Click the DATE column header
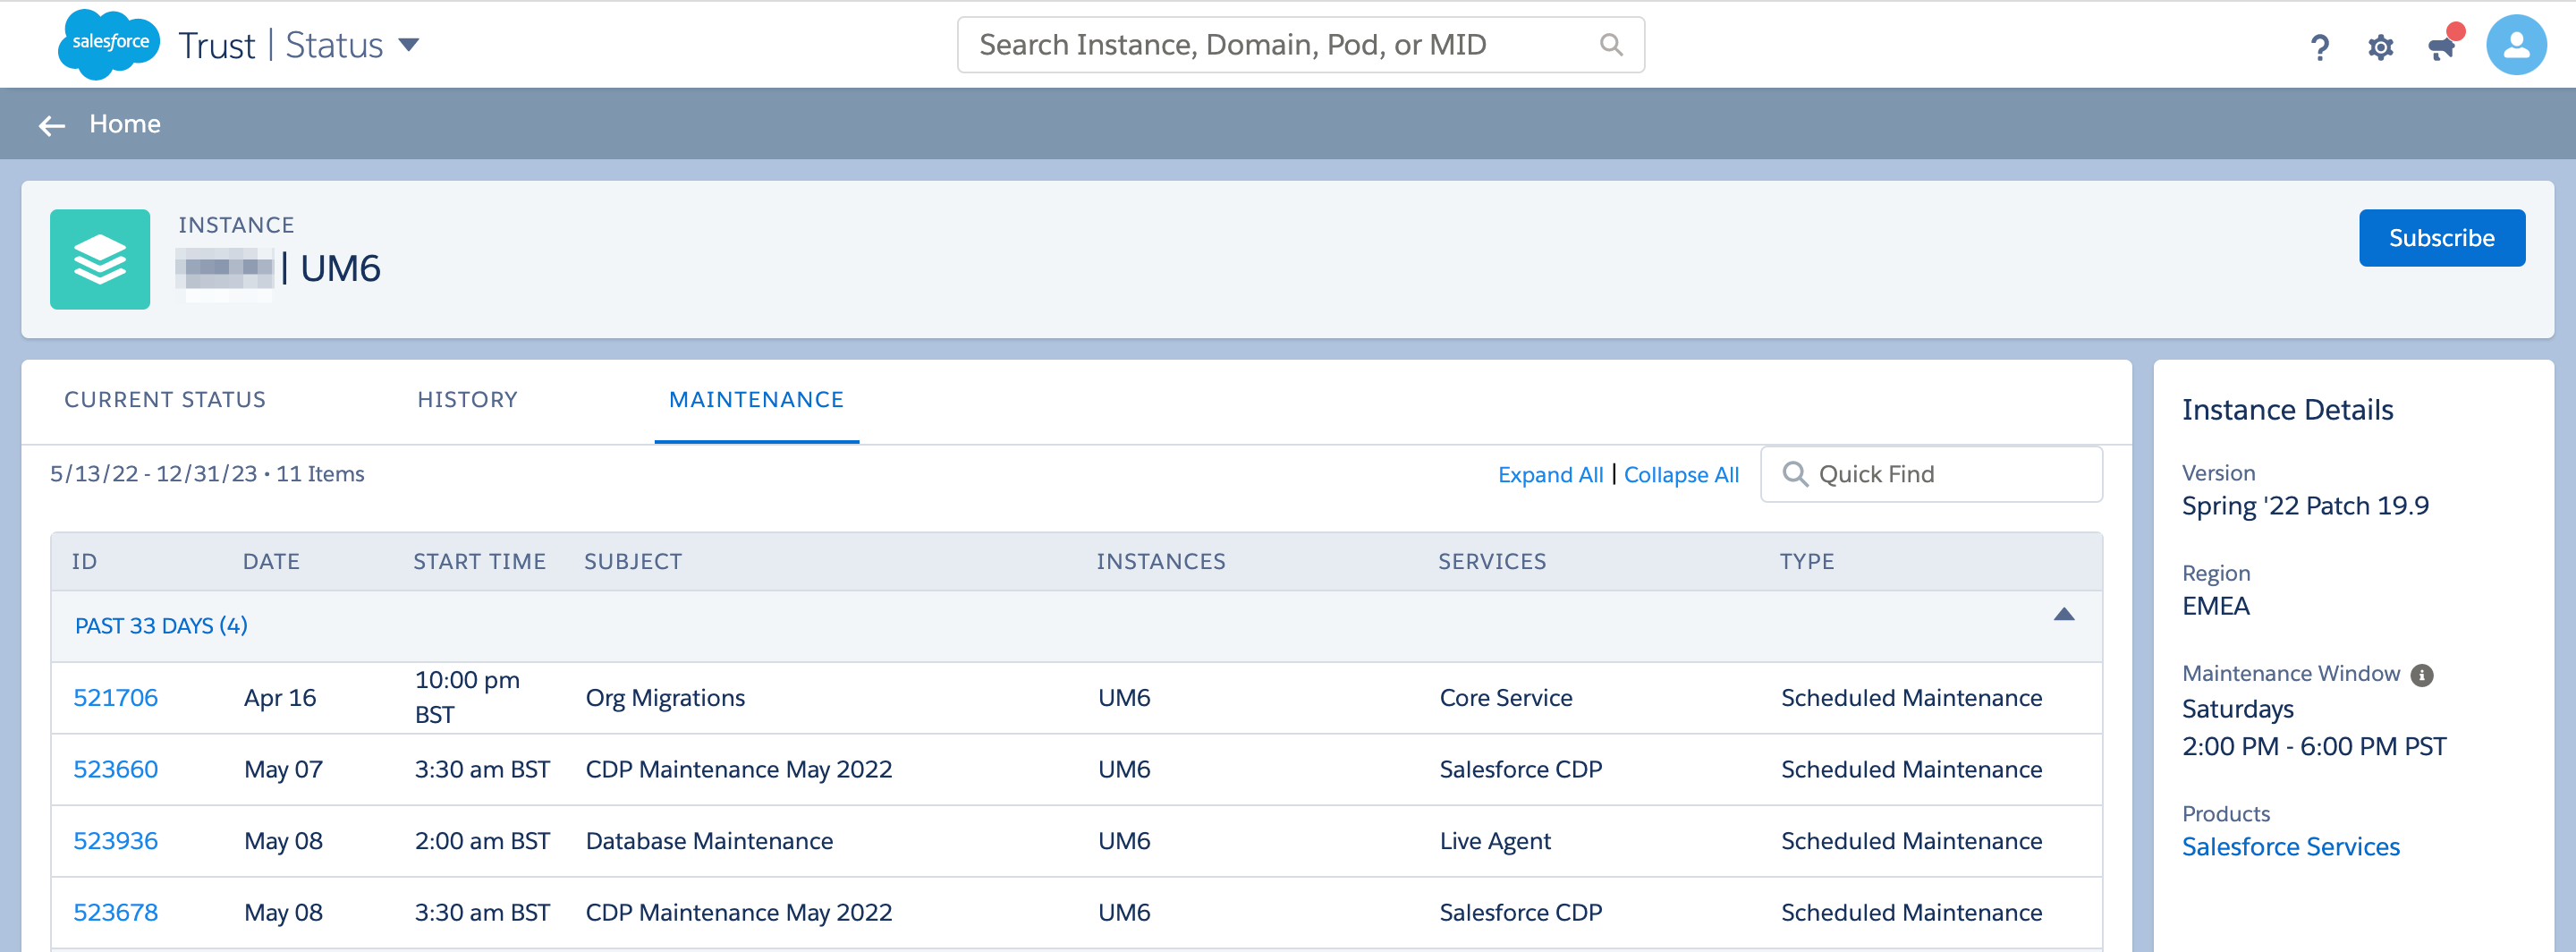2576x952 pixels. point(271,562)
